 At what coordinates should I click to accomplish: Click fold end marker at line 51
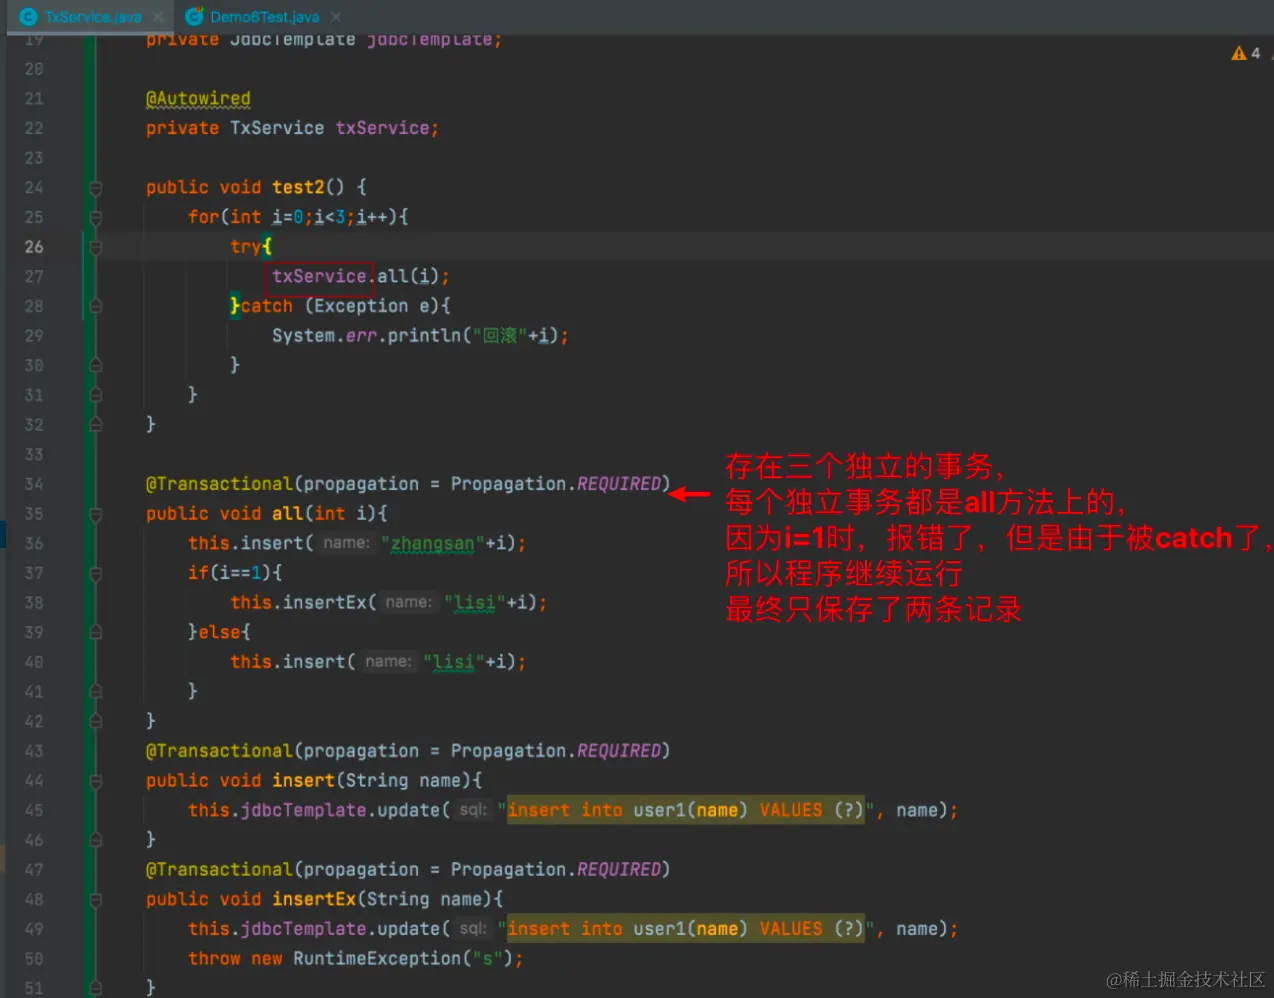coord(96,988)
